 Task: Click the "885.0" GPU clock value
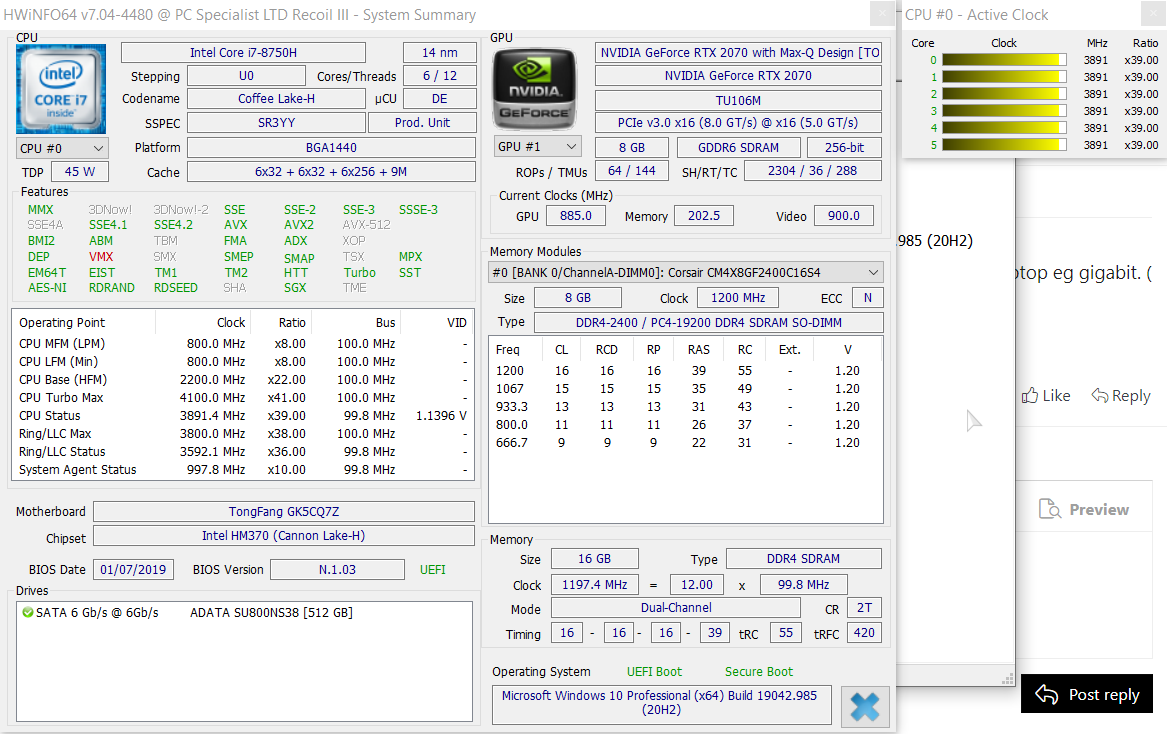[576, 215]
